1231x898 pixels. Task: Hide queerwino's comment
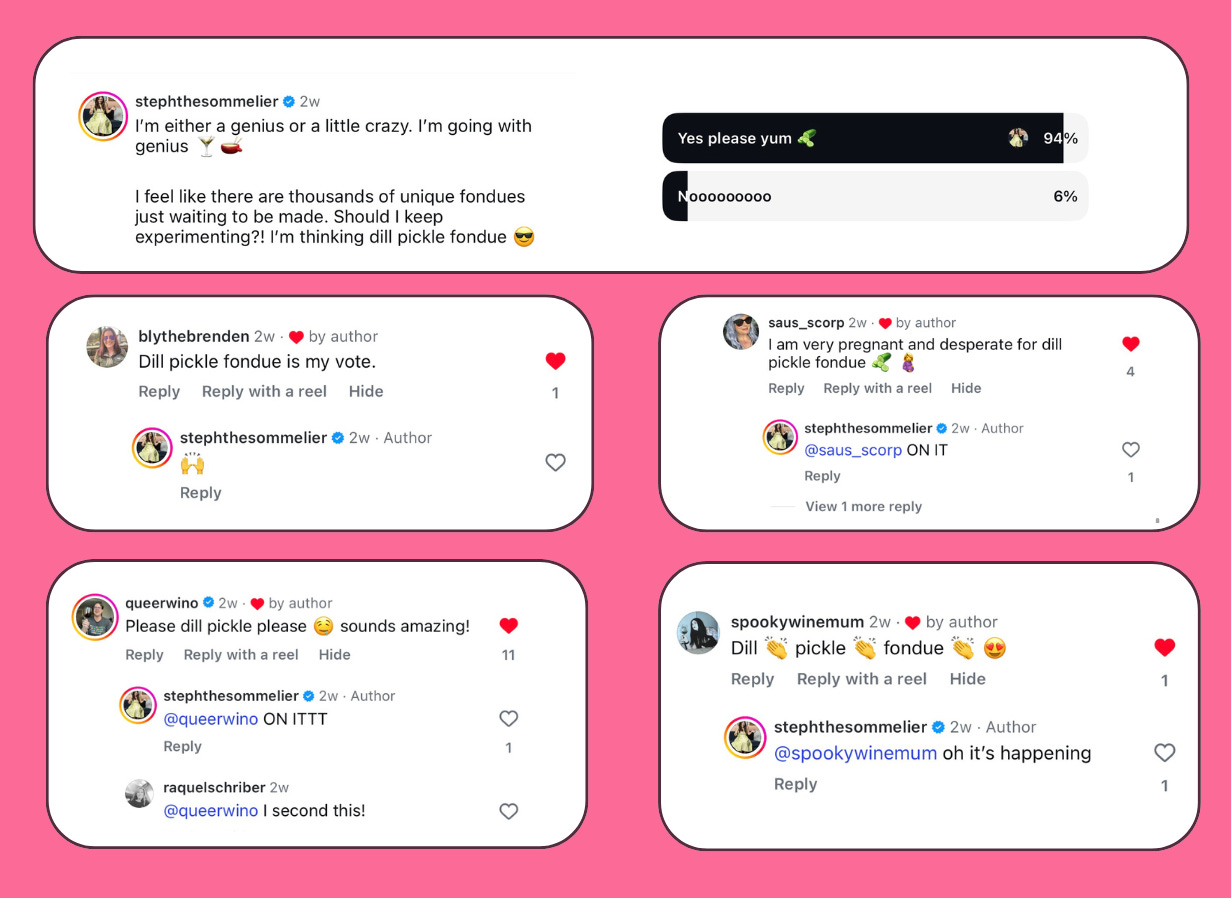point(335,654)
